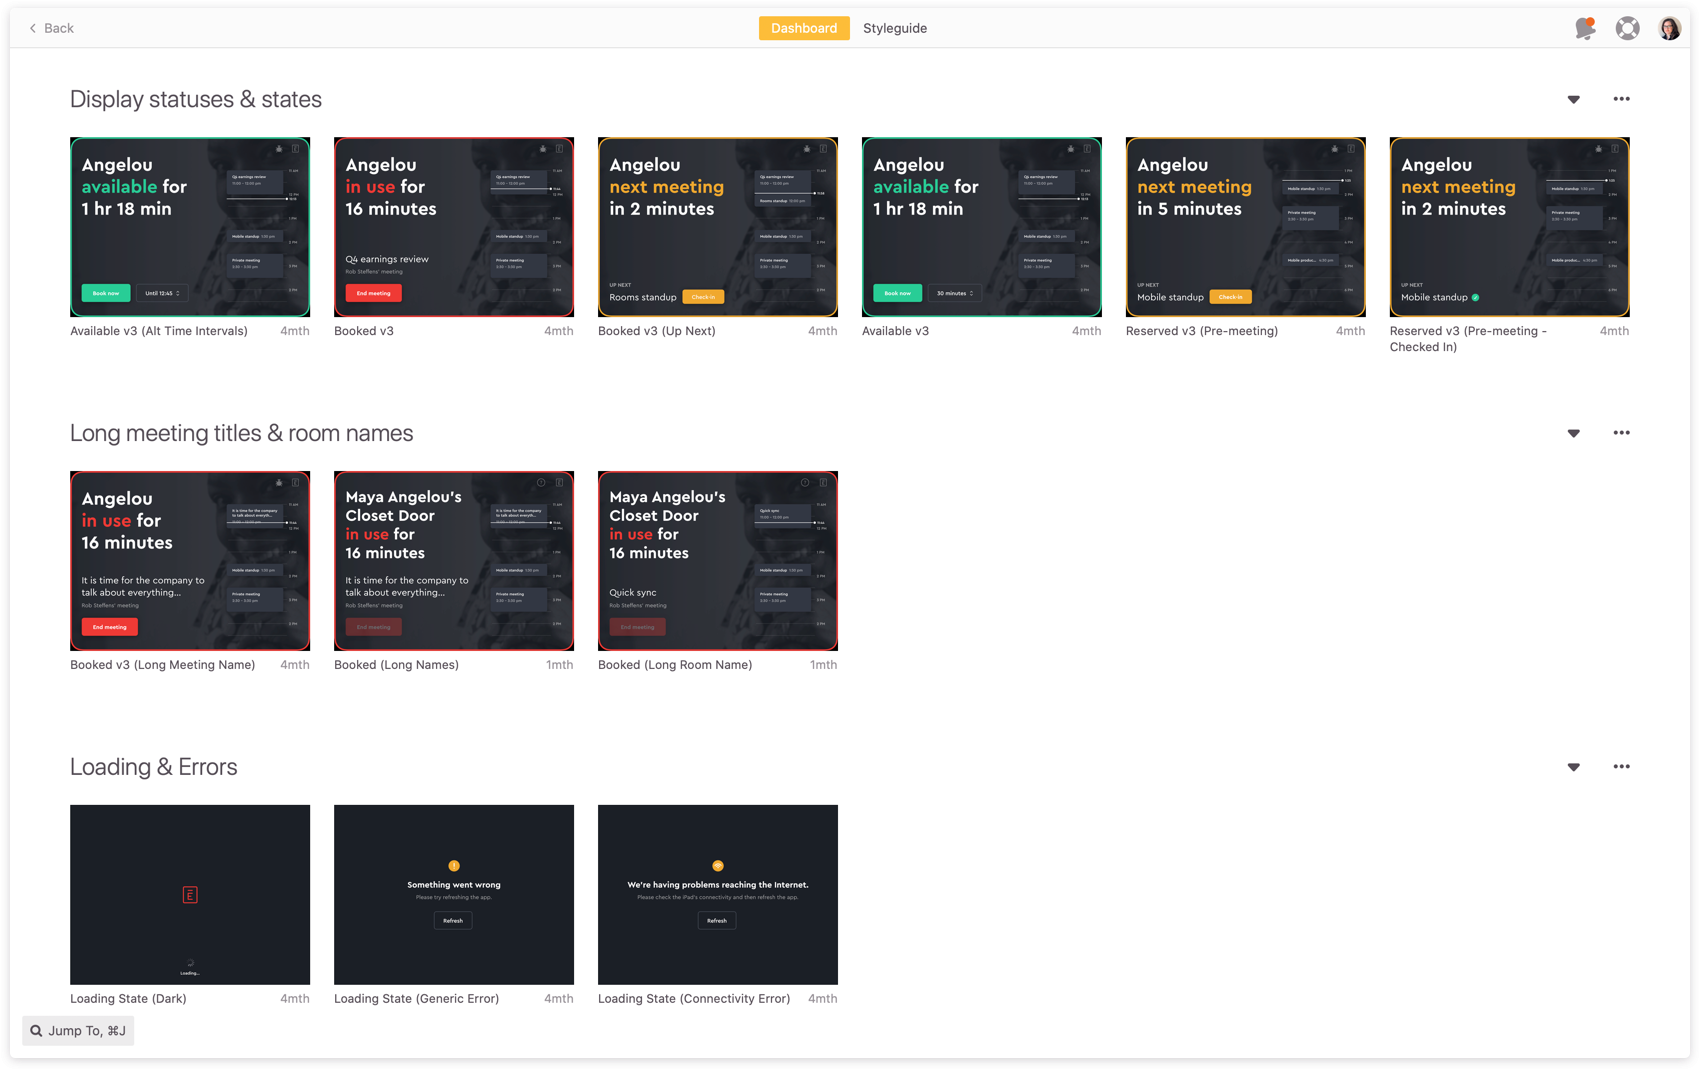
Task: Go back using the Back link
Action: pos(51,28)
